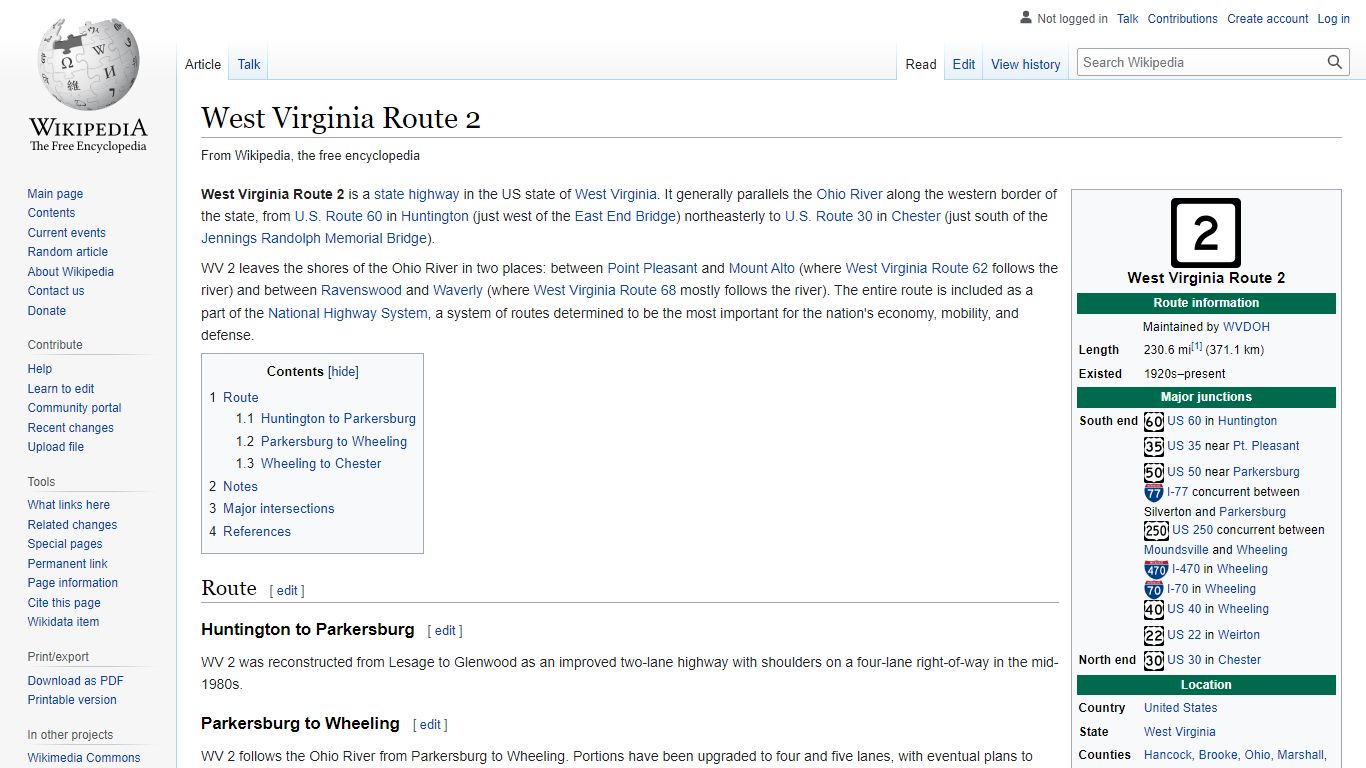Go to Main page in sidebar
The image size is (1366, 768).
click(x=55, y=194)
